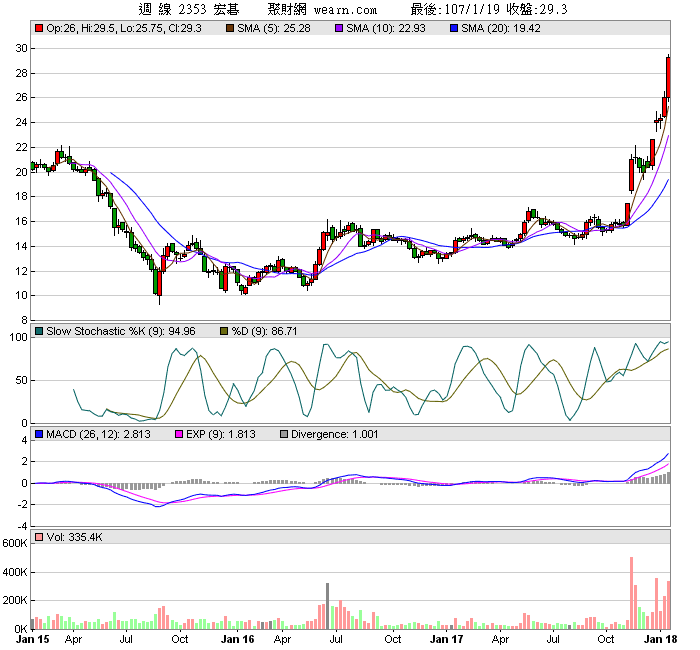Click the 'Vol: 335.4K' label
This screenshot has width=700, height=650.
[75, 537]
